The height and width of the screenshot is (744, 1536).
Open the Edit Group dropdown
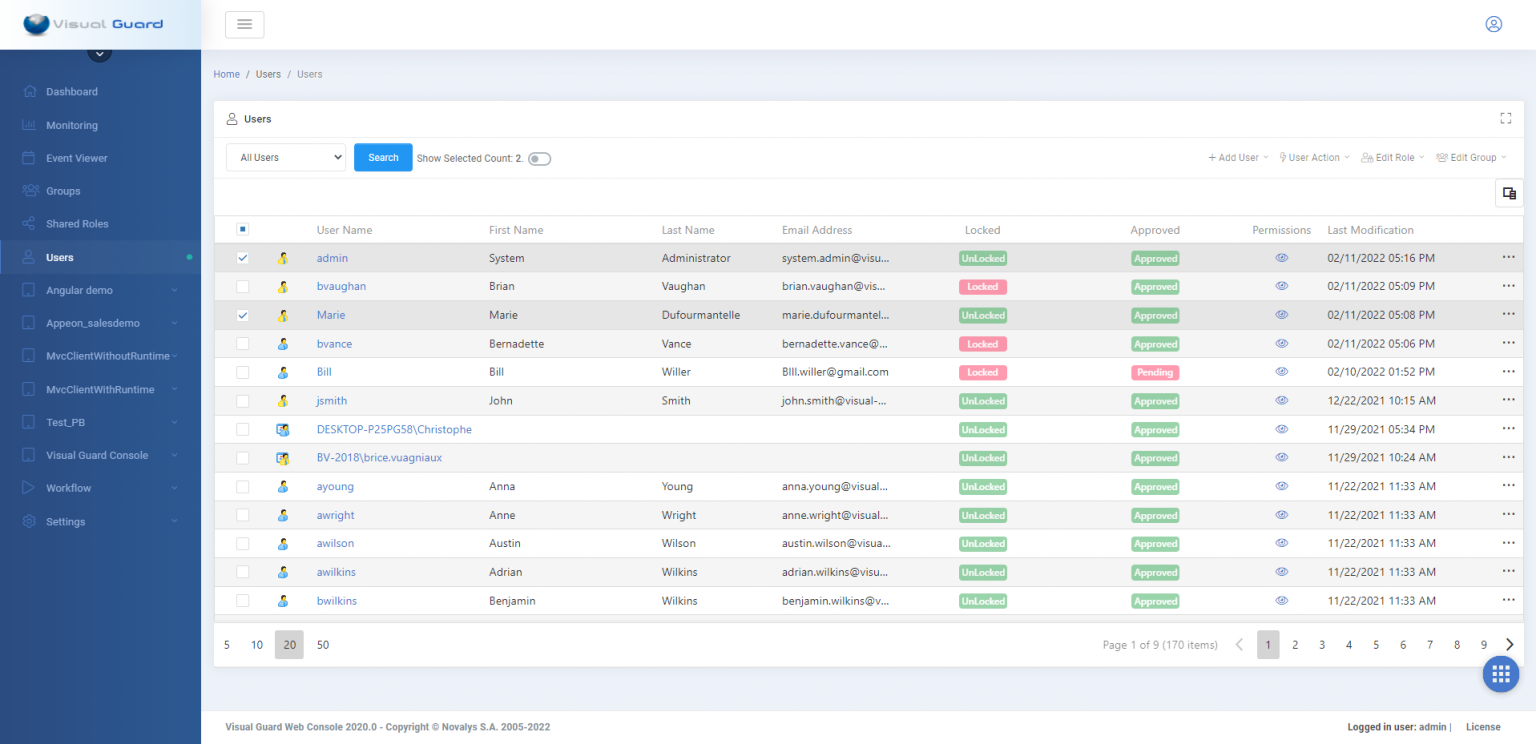pos(1471,157)
